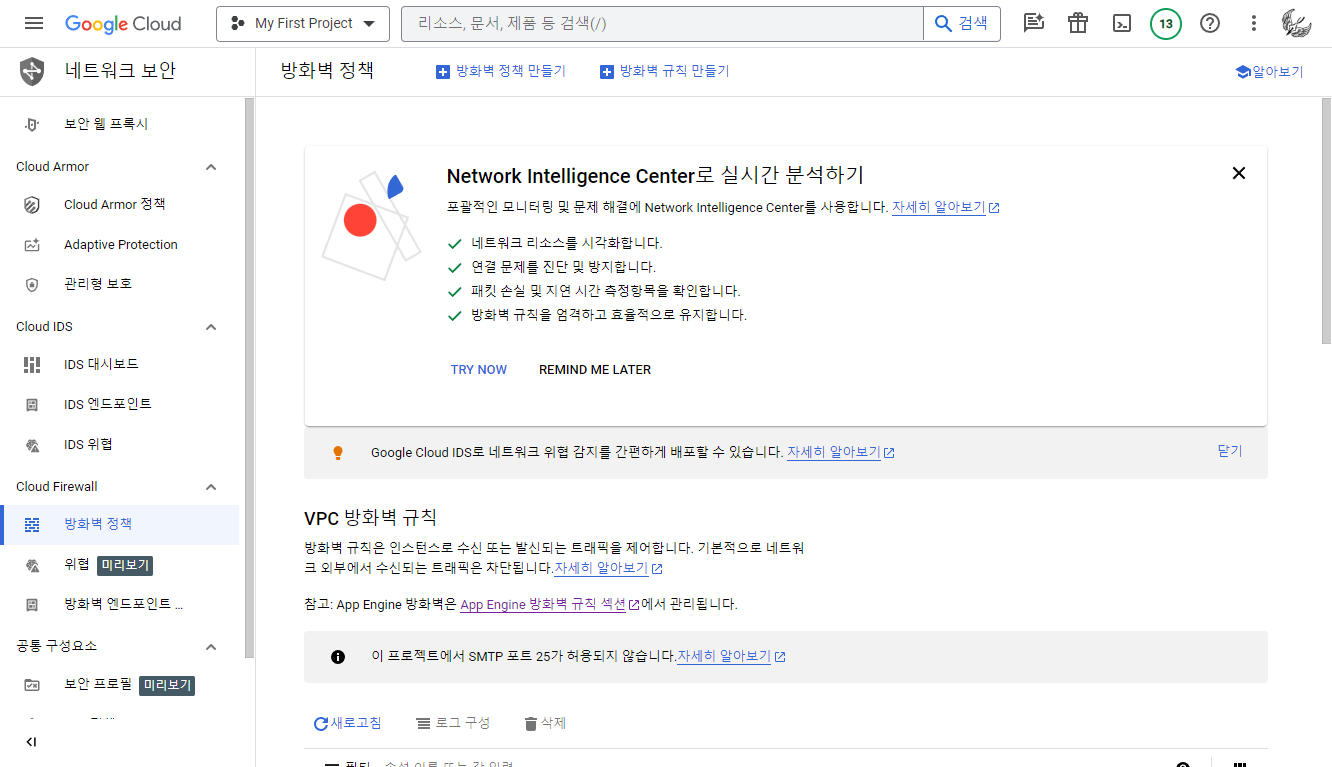1332x767 pixels.
Task: Click the 삭제 delete button
Action: [545, 723]
